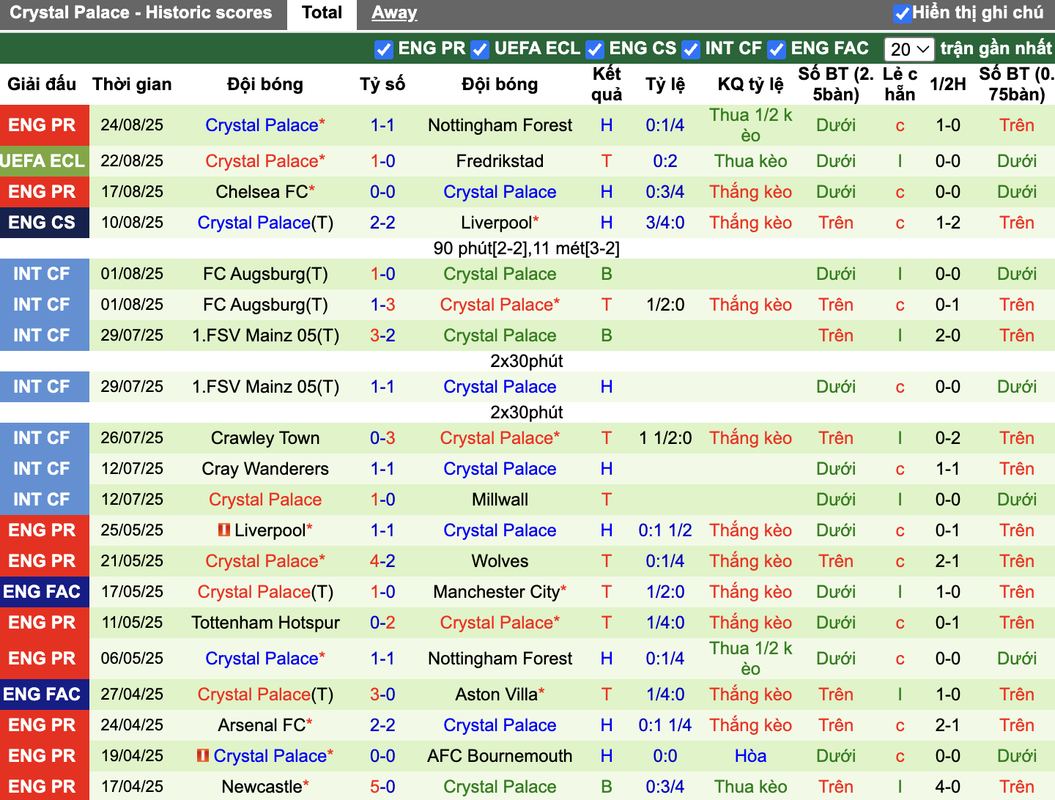The height and width of the screenshot is (800, 1055).
Task: Uncheck the ENG CS league filter
Action: (595, 49)
